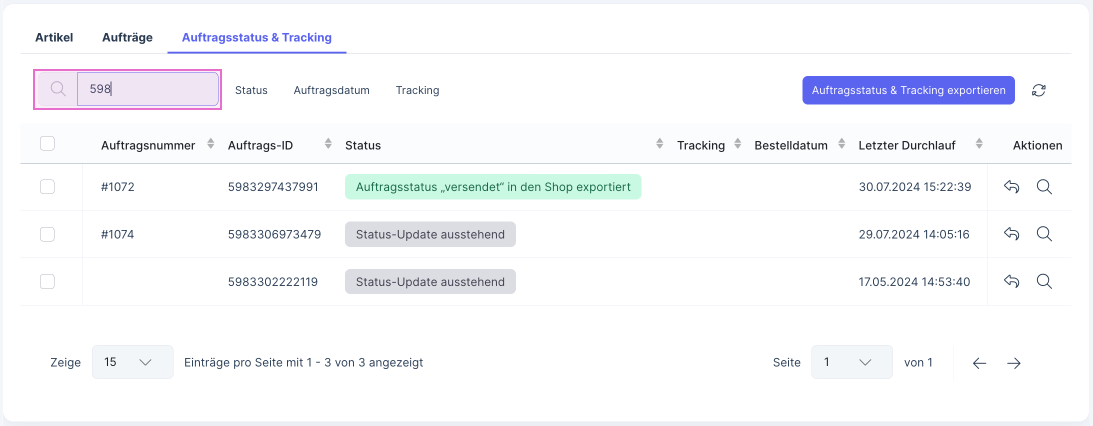Click revert arrow for order ID 5983302222119
1093x426 pixels.
click(1011, 282)
